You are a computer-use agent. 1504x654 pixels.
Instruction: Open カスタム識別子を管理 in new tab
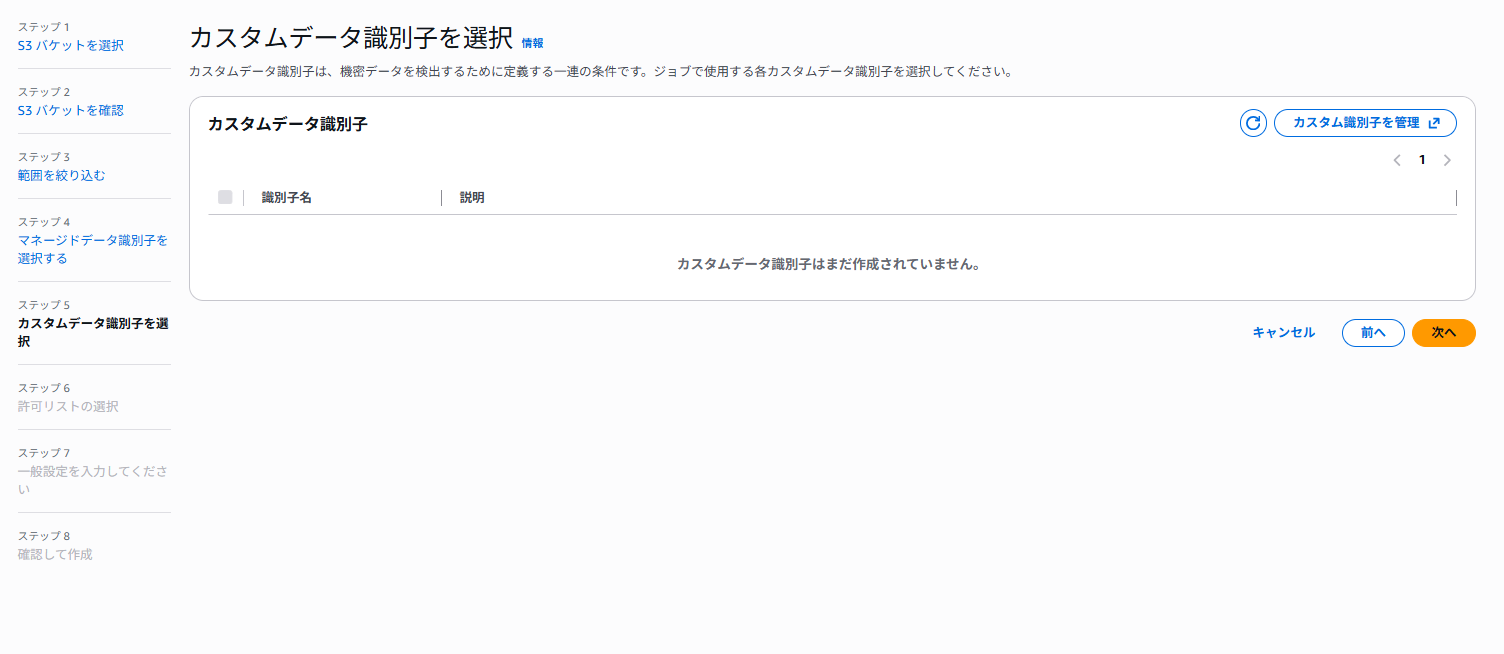point(1365,123)
